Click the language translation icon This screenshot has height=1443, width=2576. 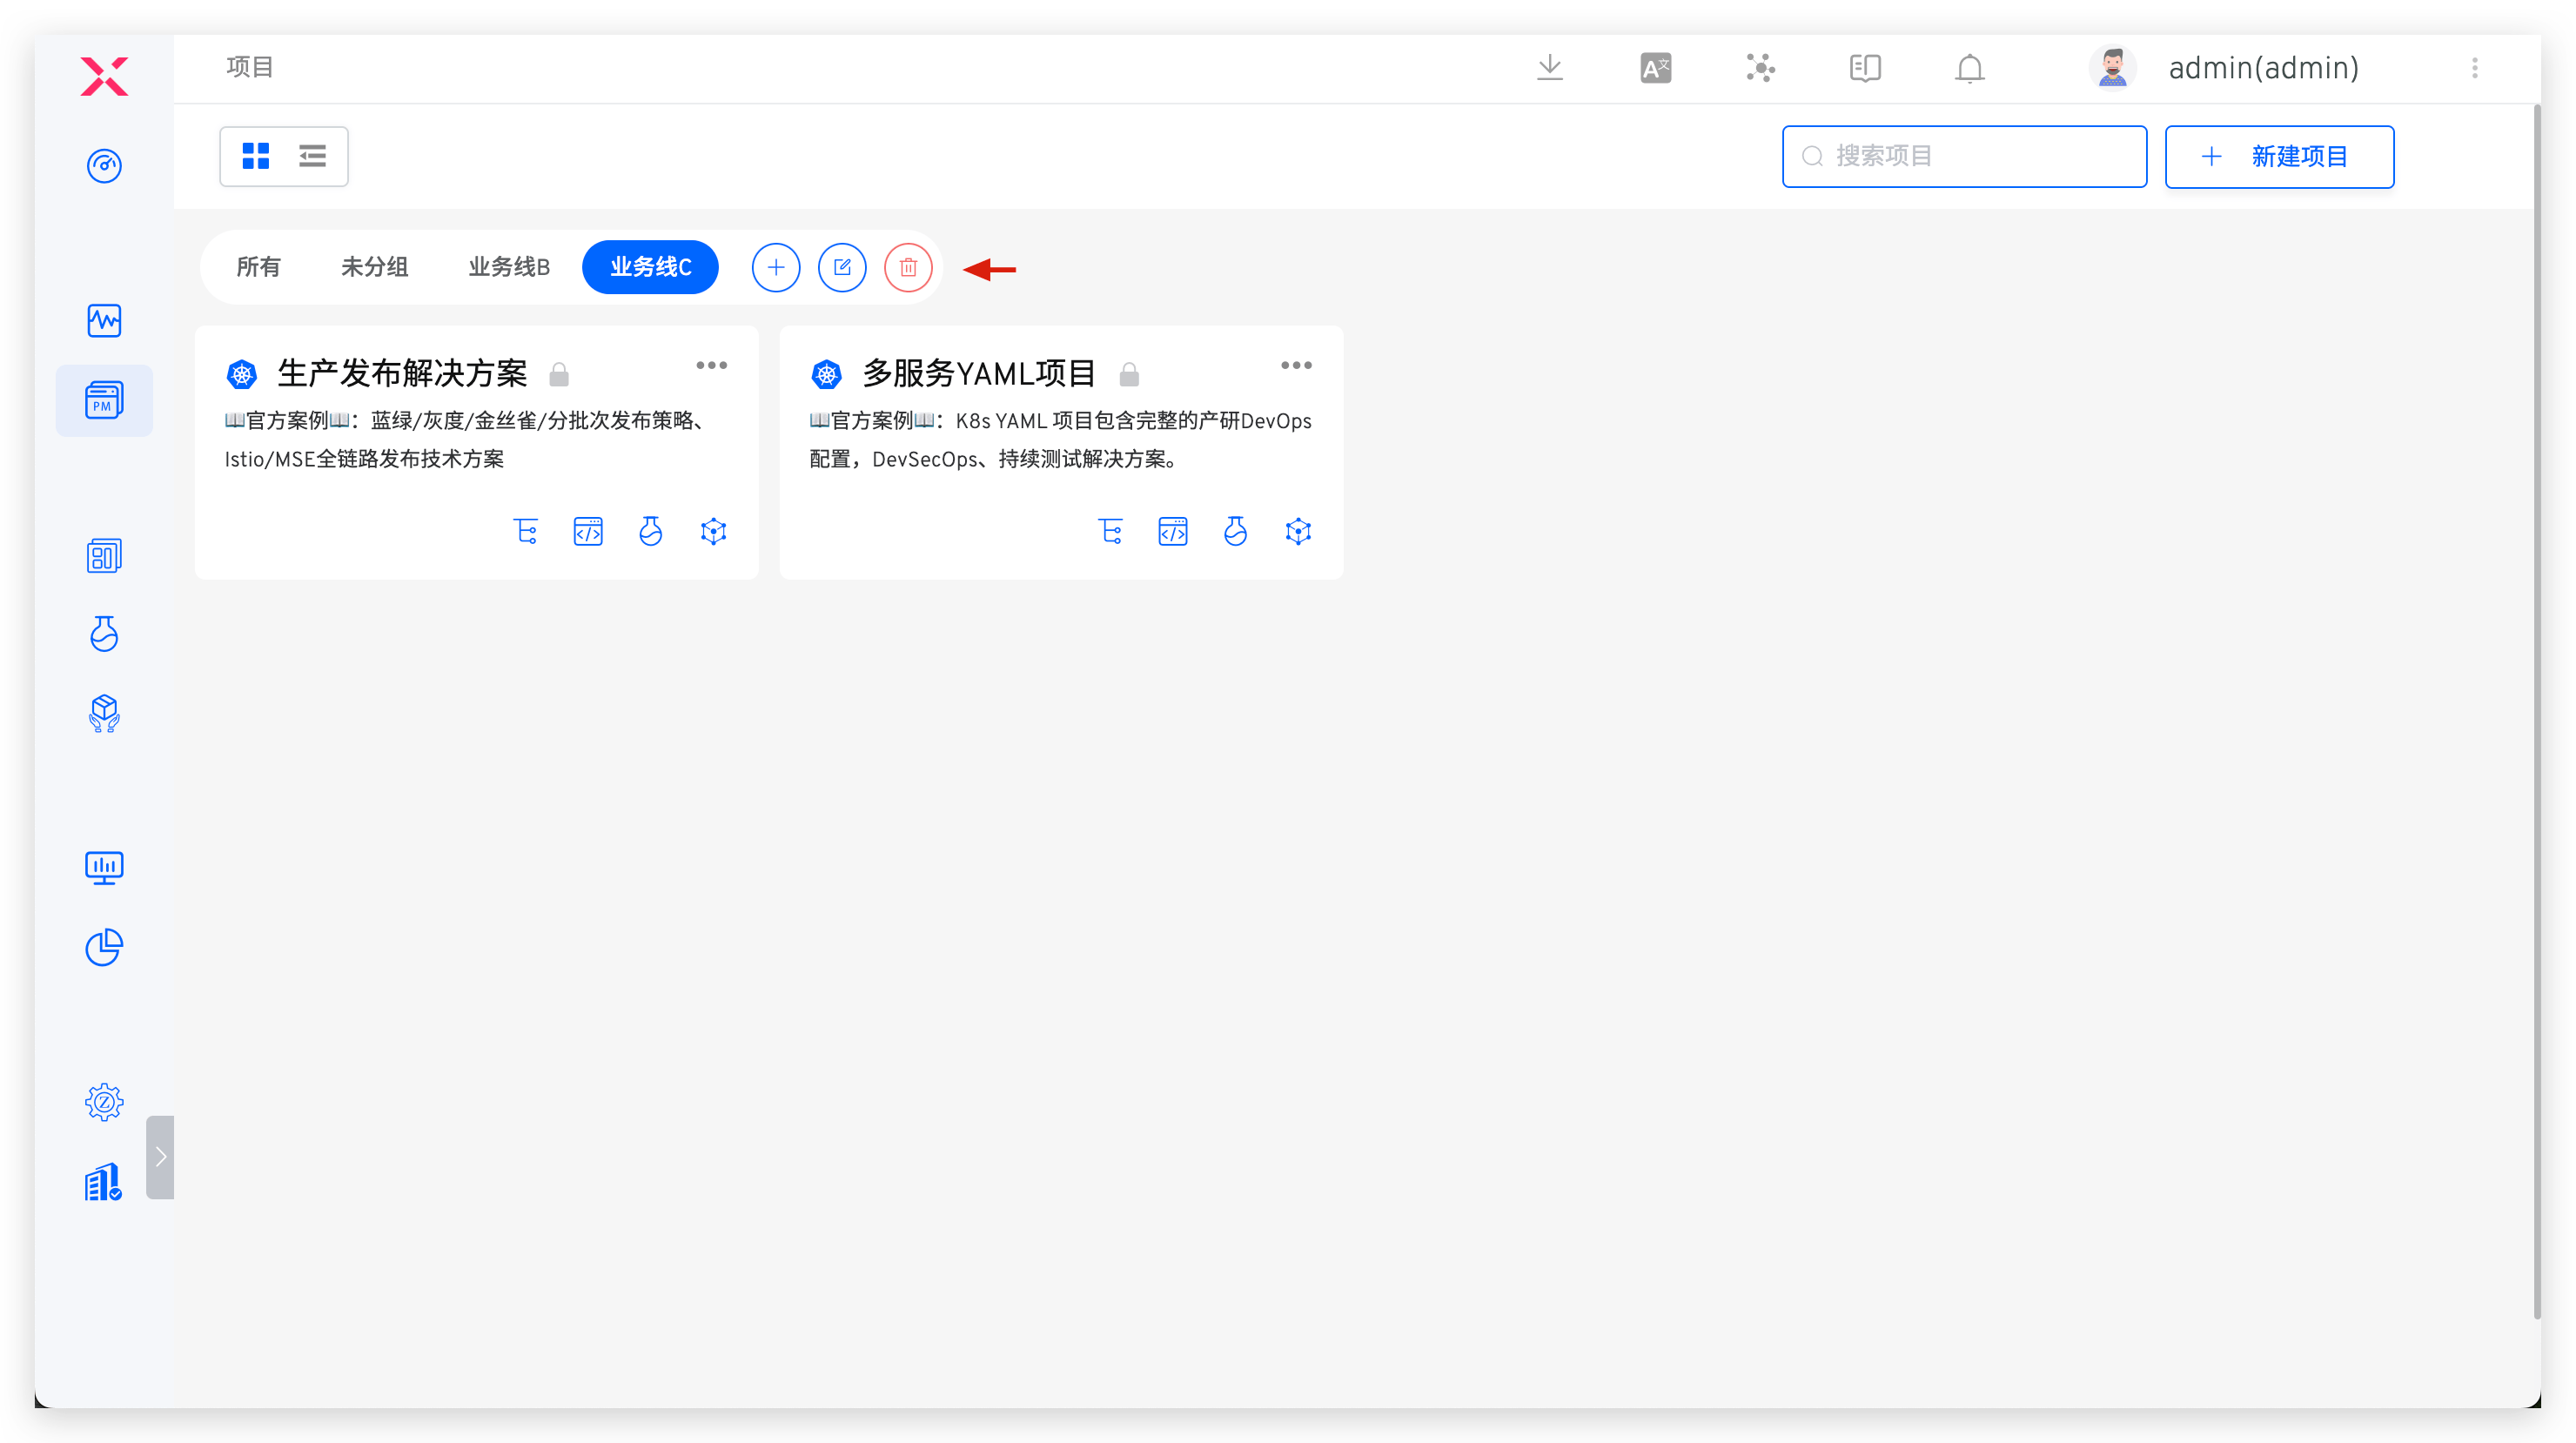[1655, 68]
